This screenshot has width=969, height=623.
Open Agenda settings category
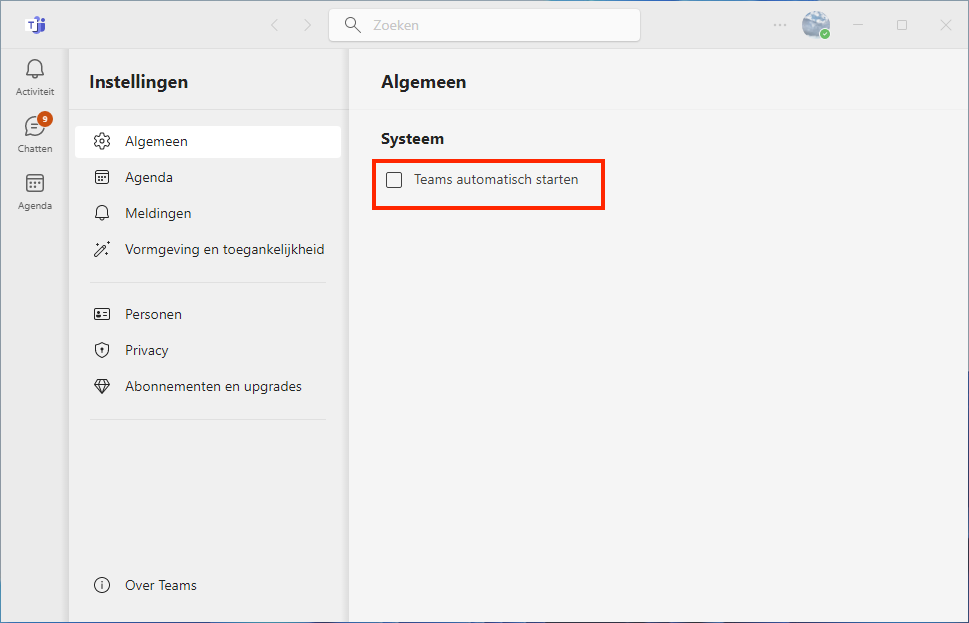(x=148, y=177)
